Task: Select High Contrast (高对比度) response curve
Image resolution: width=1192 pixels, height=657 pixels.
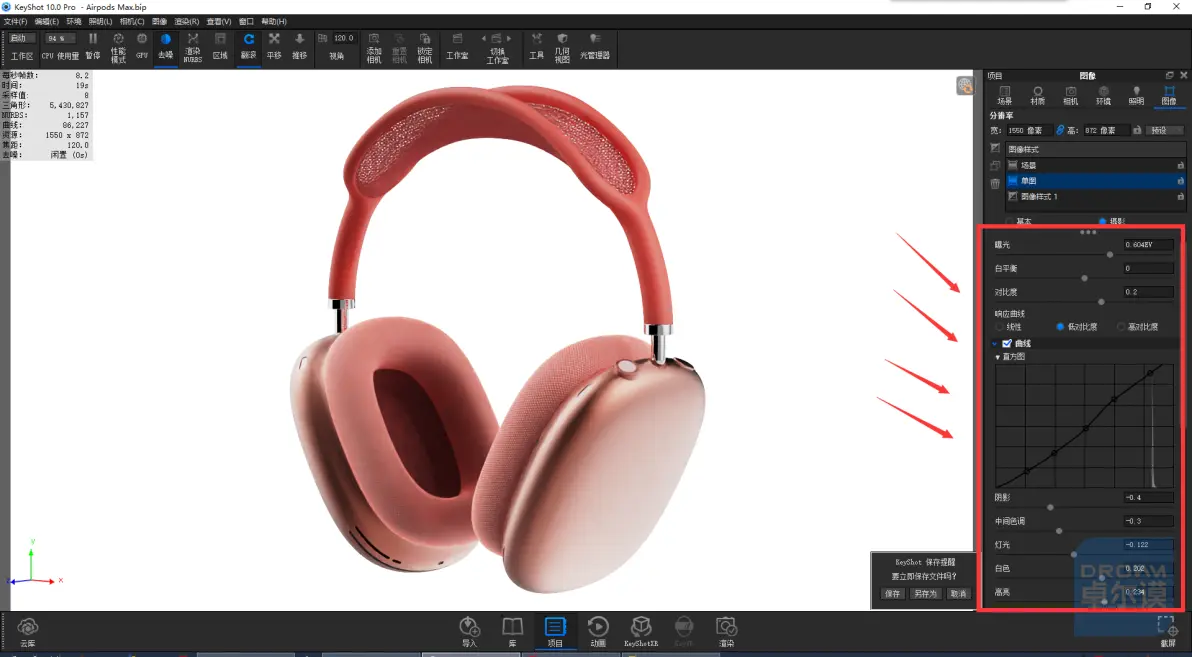Action: (x=1121, y=327)
